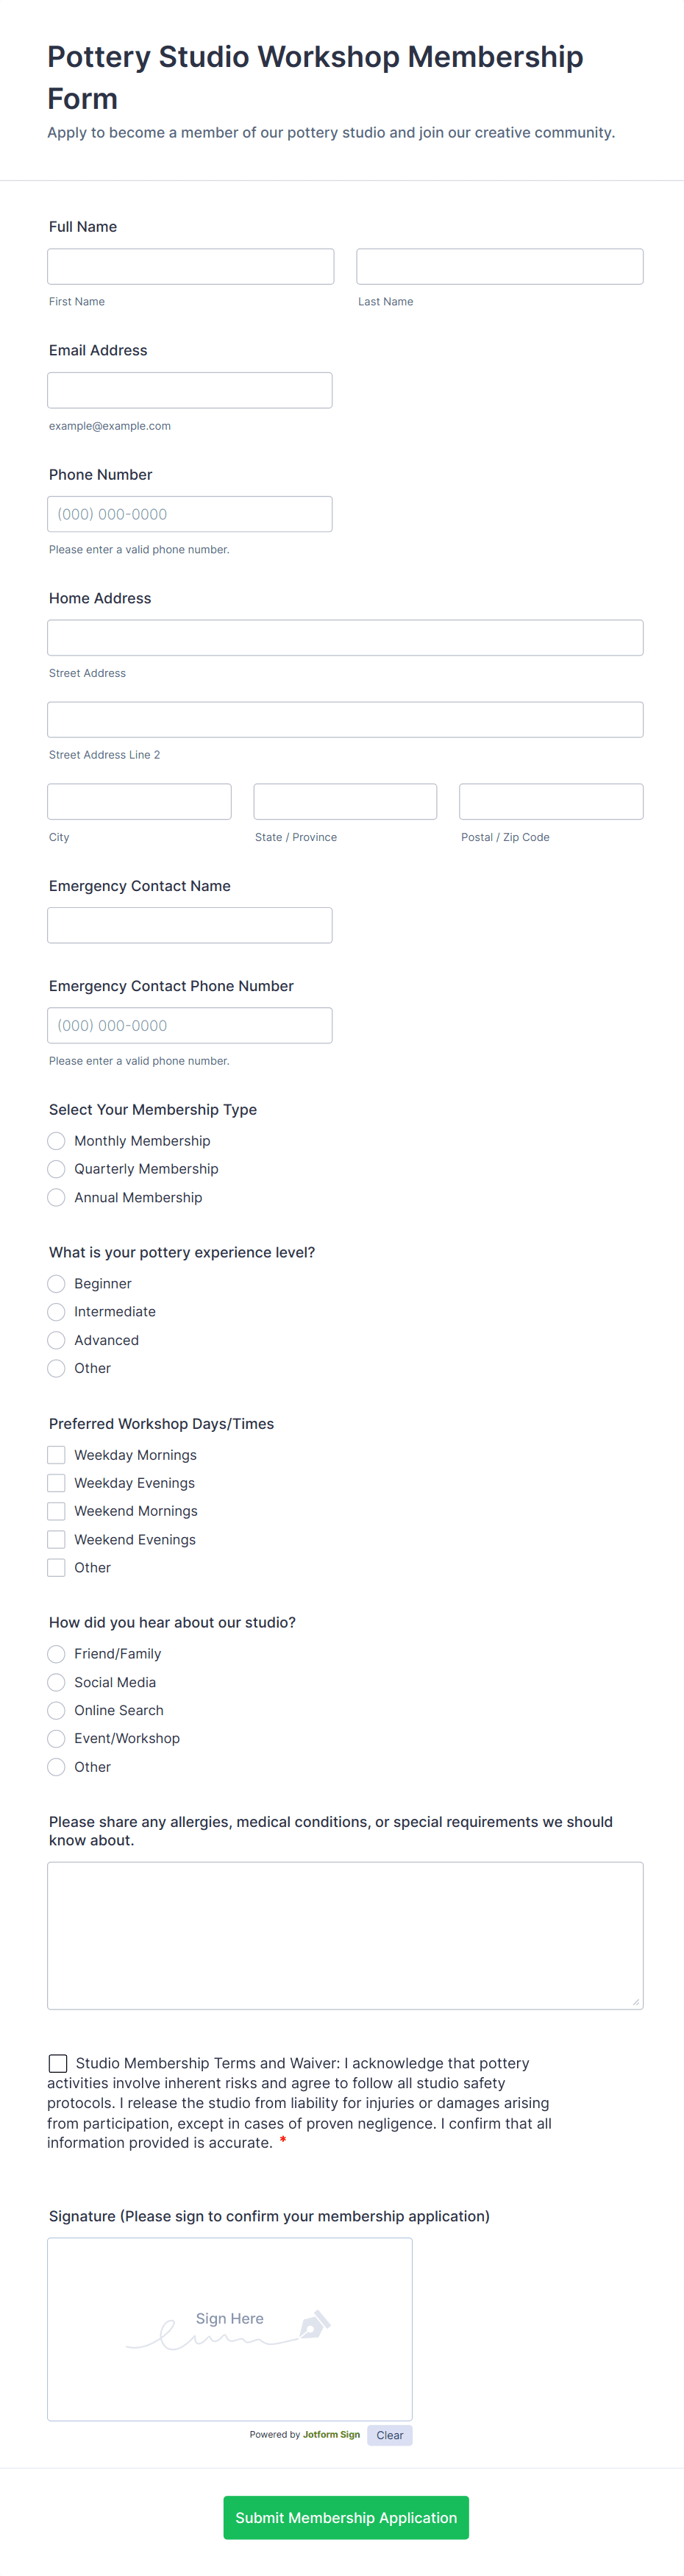This screenshot has height=2576, width=684.
Task: Choose Event/Workshop radio option
Action: [57, 1739]
